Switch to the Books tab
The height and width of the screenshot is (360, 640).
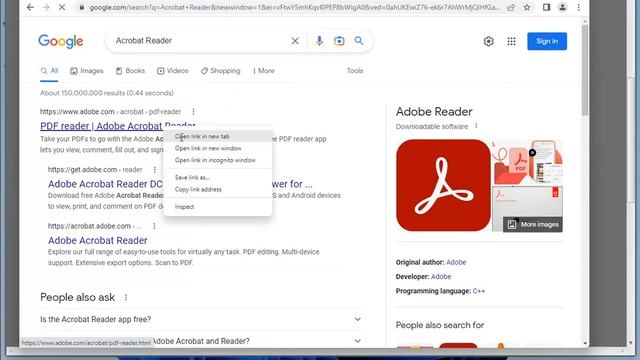click(x=130, y=71)
